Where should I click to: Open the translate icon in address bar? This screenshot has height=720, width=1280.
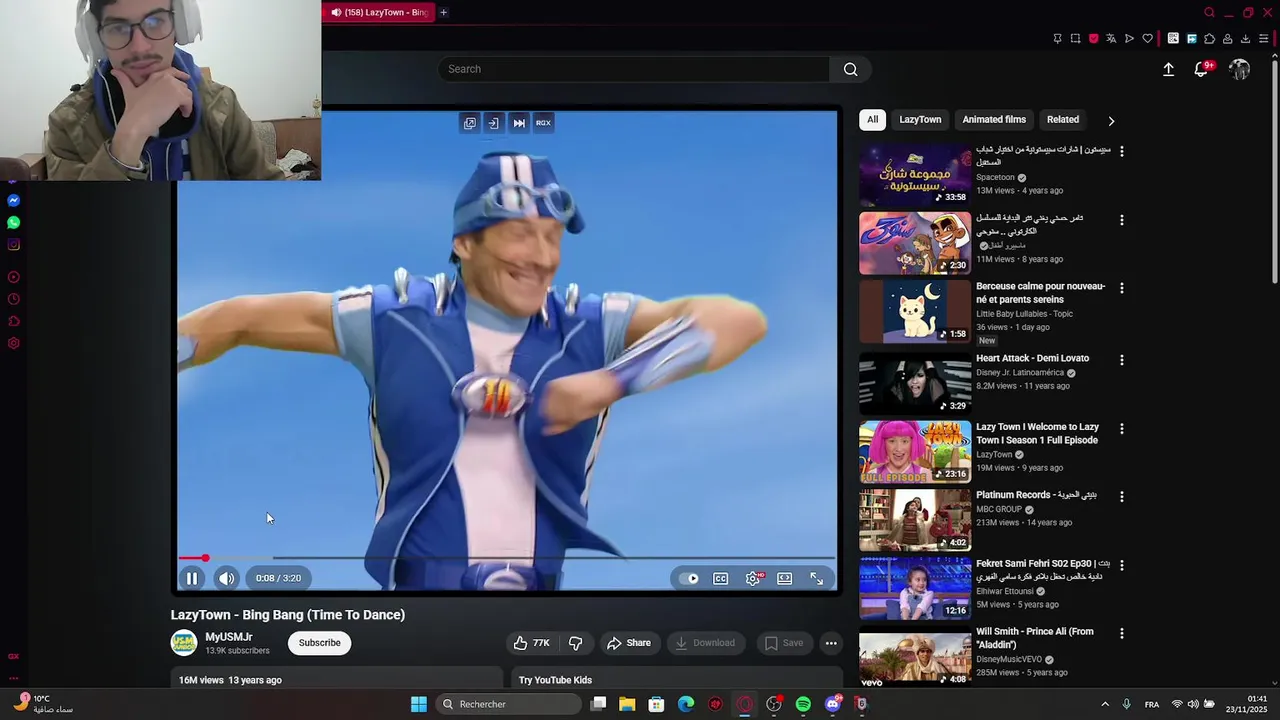[1111, 39]
